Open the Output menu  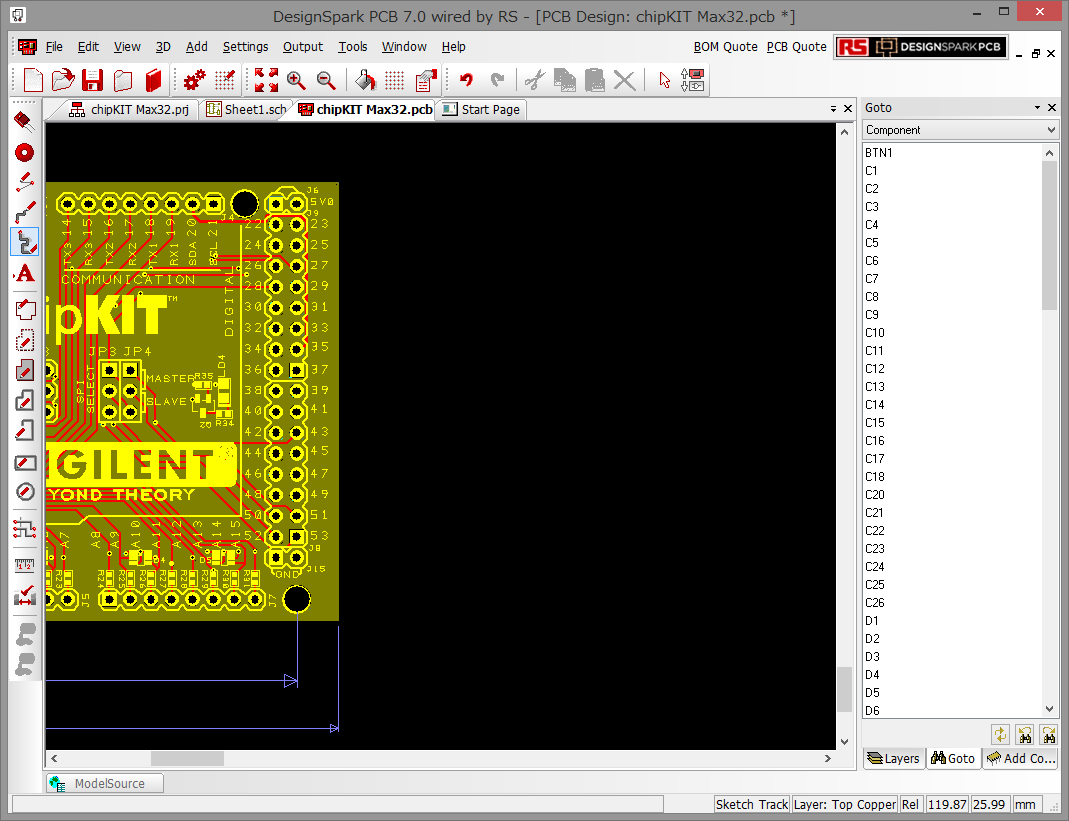(303, 46)
